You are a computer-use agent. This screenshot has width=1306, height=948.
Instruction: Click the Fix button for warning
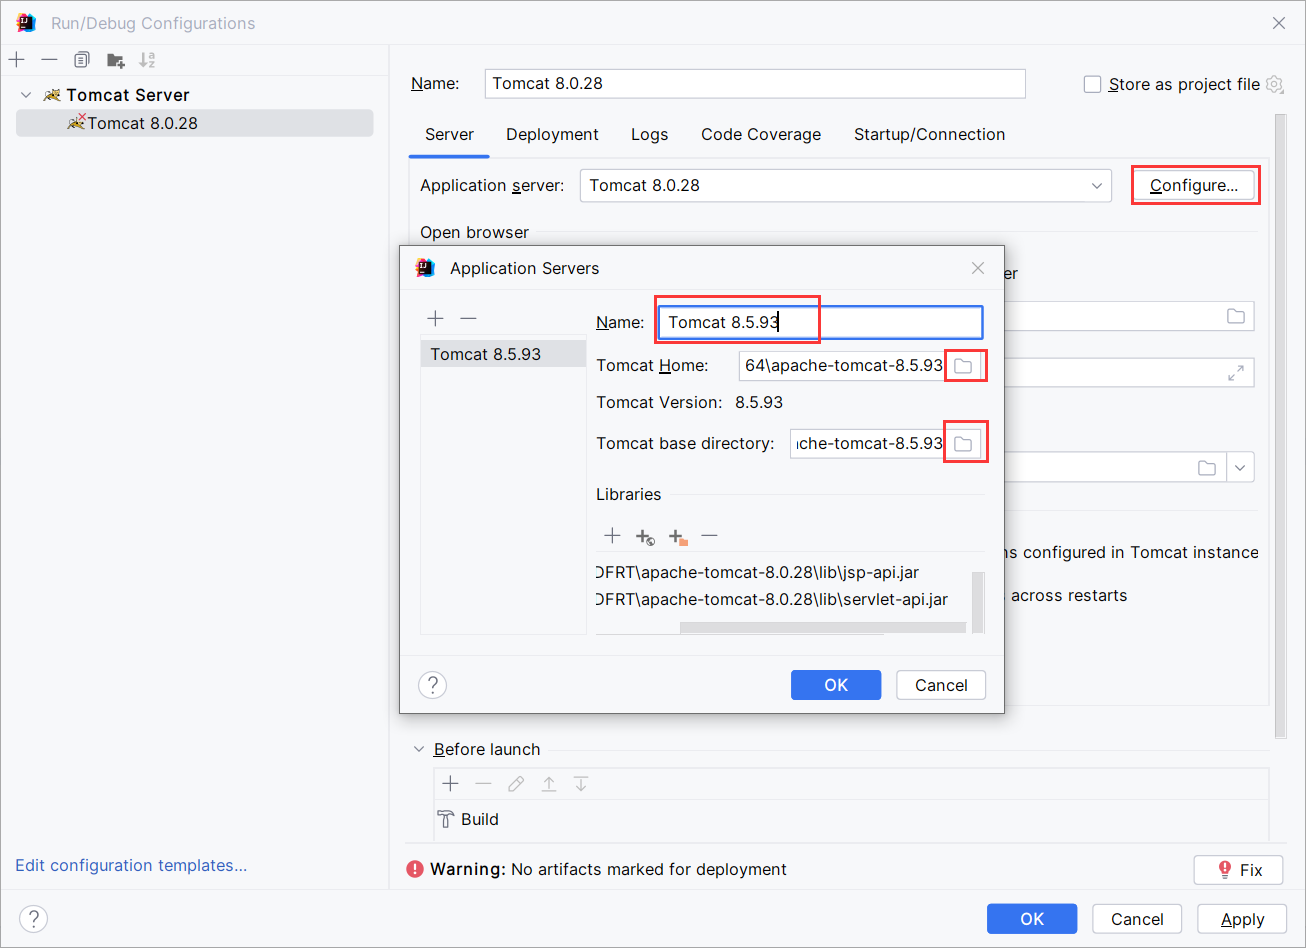(x=1238, y=870)
